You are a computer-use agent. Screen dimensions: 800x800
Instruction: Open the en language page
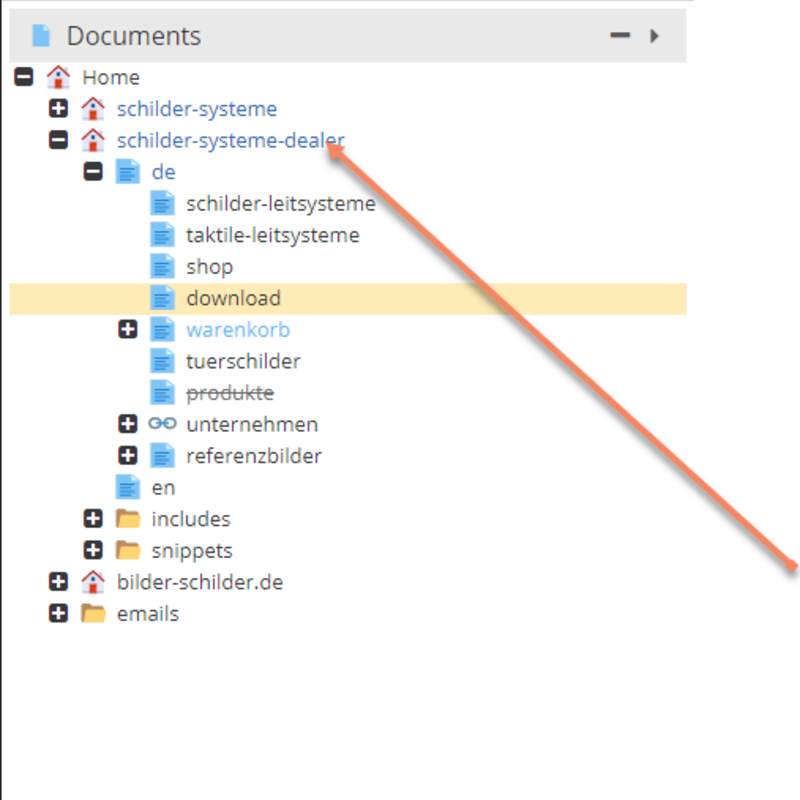tap(163, 488)
